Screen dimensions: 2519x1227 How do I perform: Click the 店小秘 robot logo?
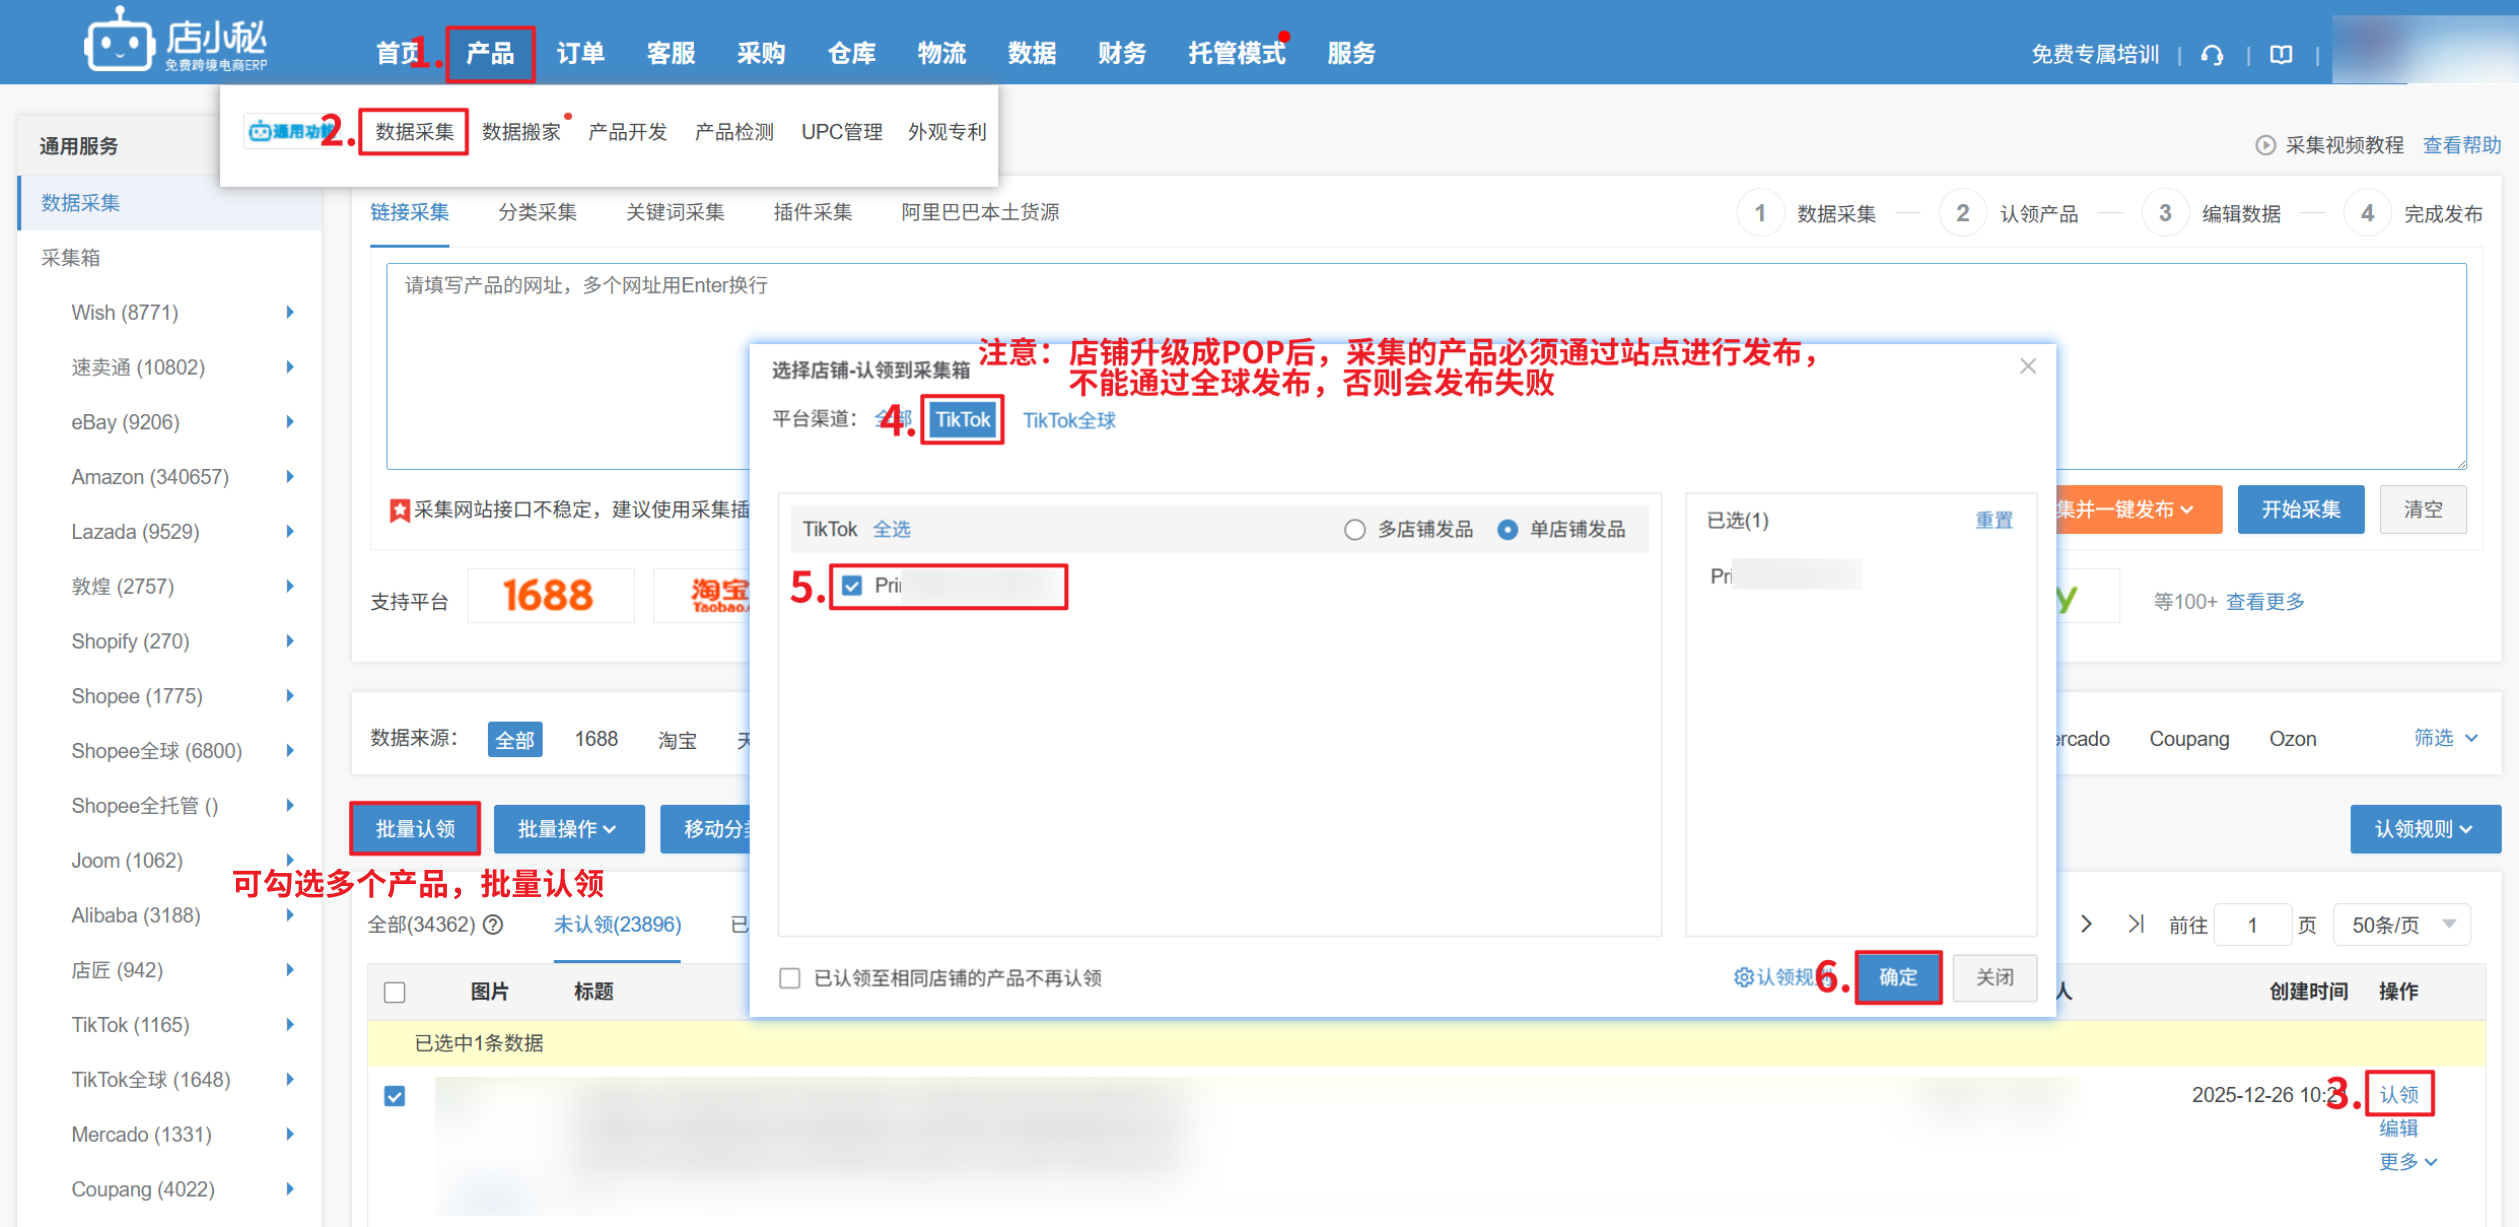120,42
